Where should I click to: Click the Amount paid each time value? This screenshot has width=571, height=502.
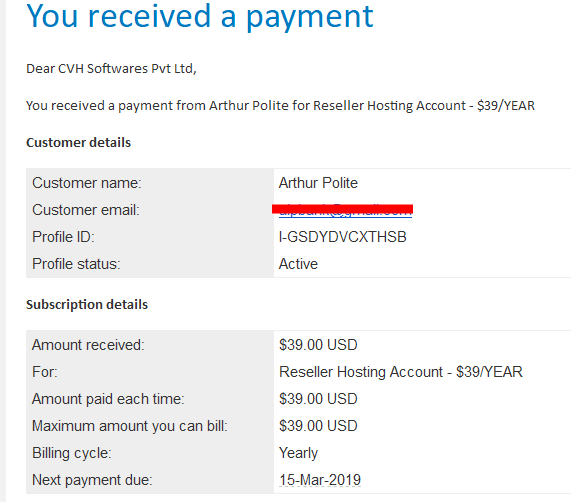(318, 399)
